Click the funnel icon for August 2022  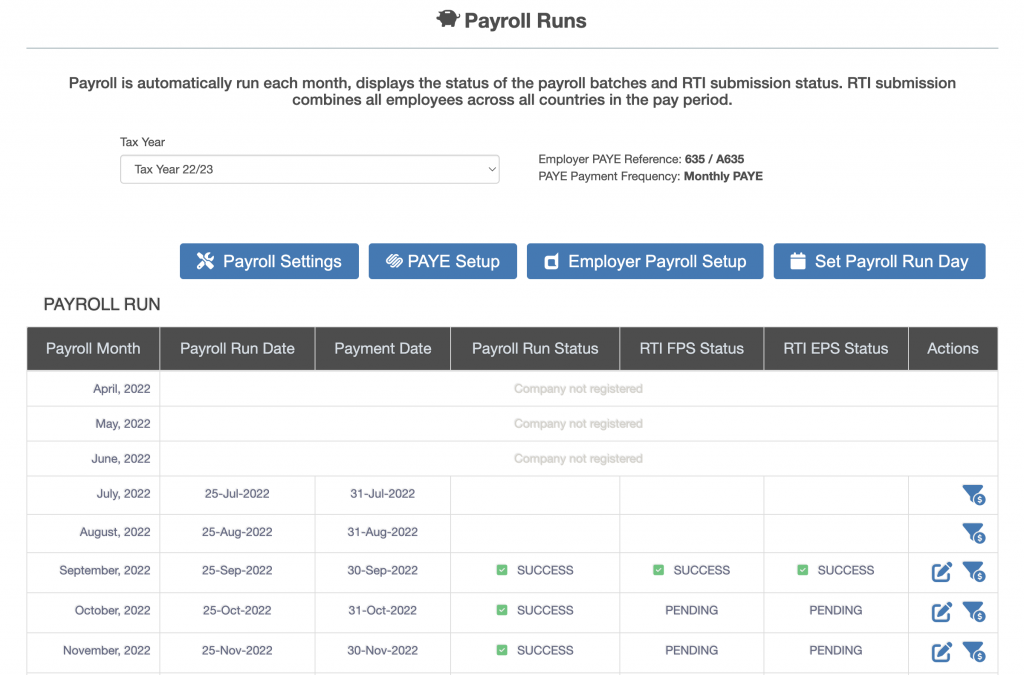pyautogui.click(x=972, y=532)
